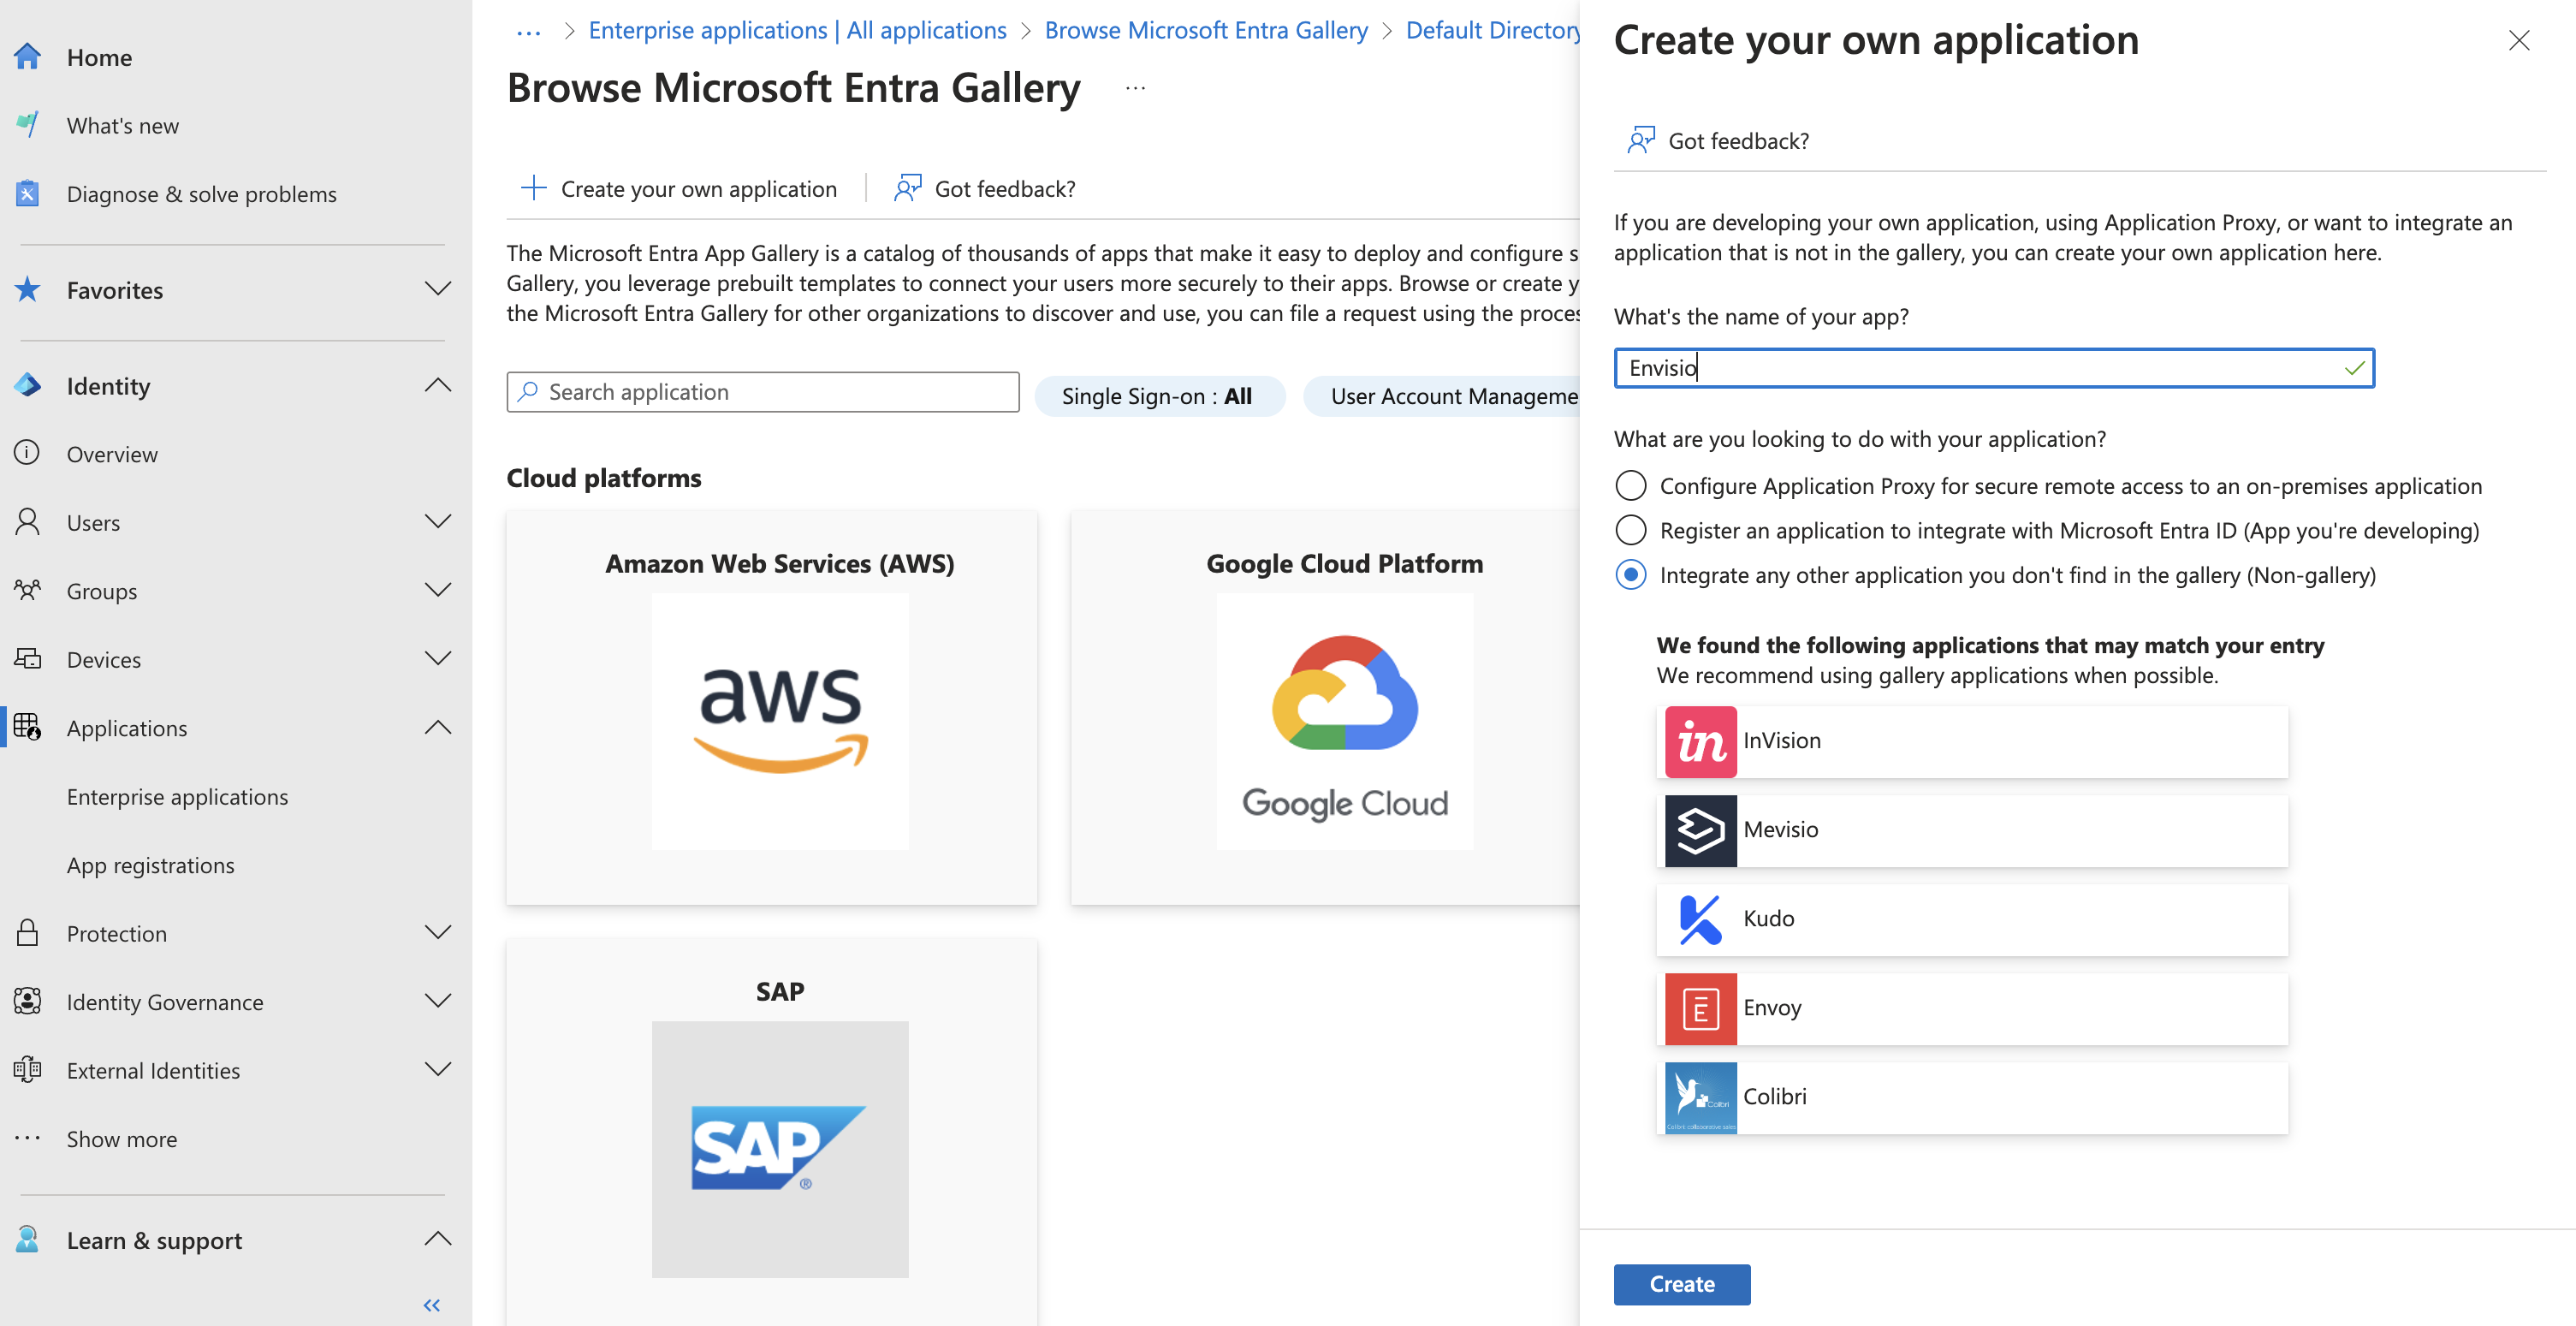Click Show more in sidebar
This screenshot has height=1326, width=2576.
(121, 1139)
